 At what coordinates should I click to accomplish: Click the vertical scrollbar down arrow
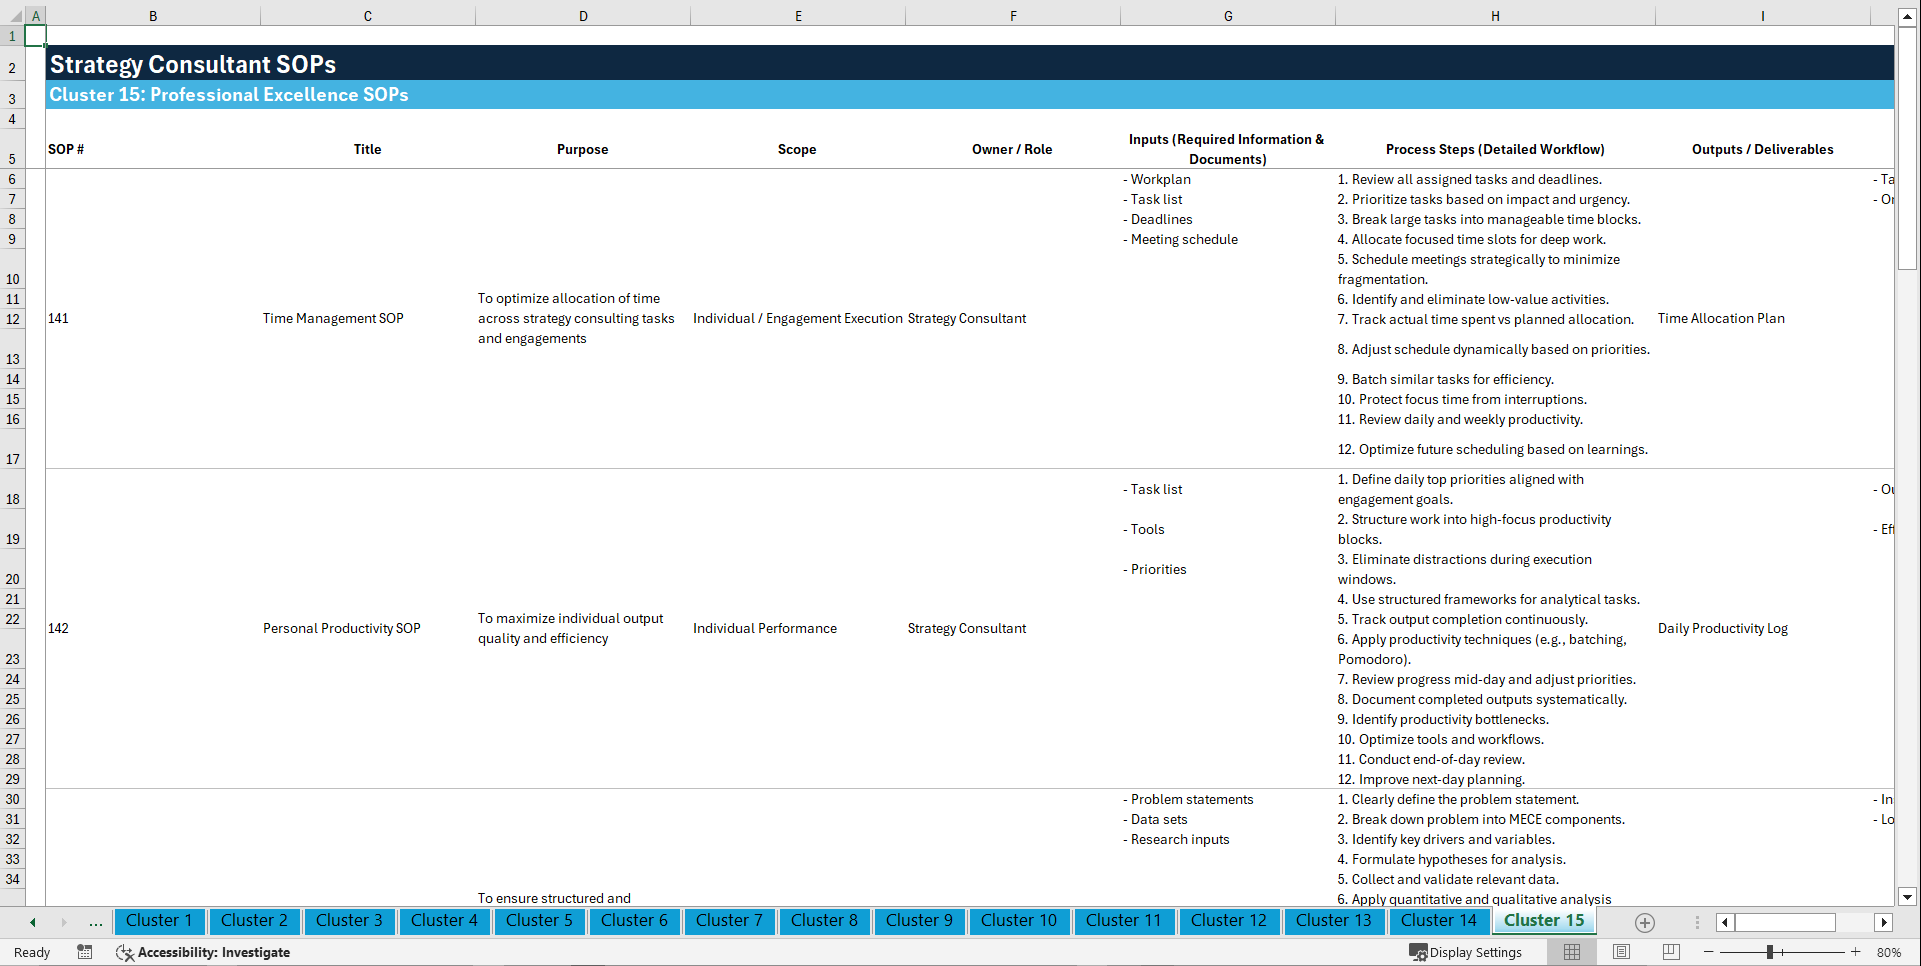point(1908,897)
